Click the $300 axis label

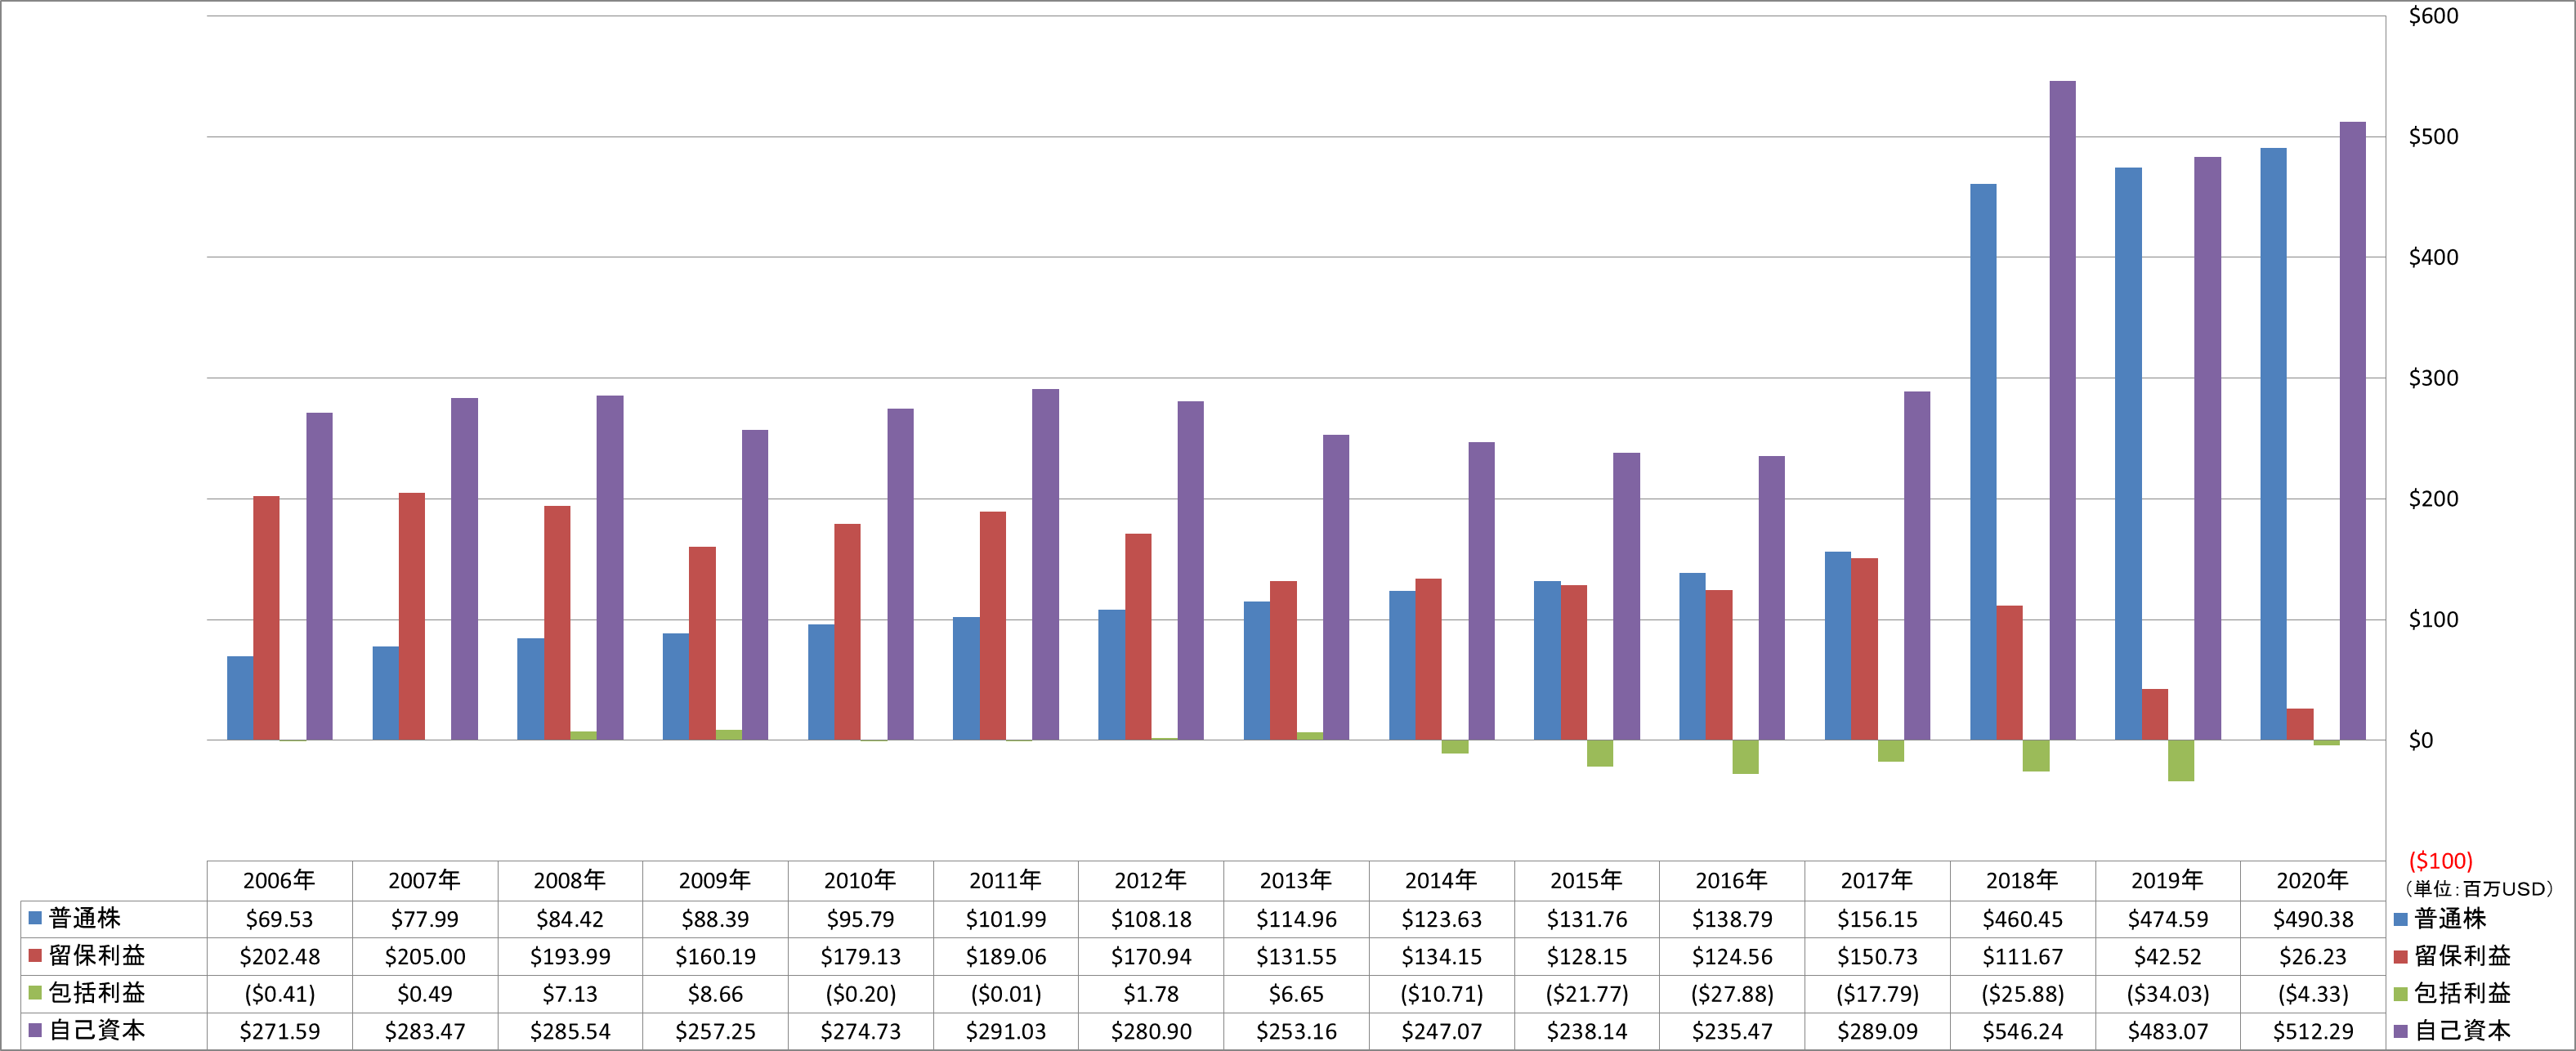point(2433,378)
